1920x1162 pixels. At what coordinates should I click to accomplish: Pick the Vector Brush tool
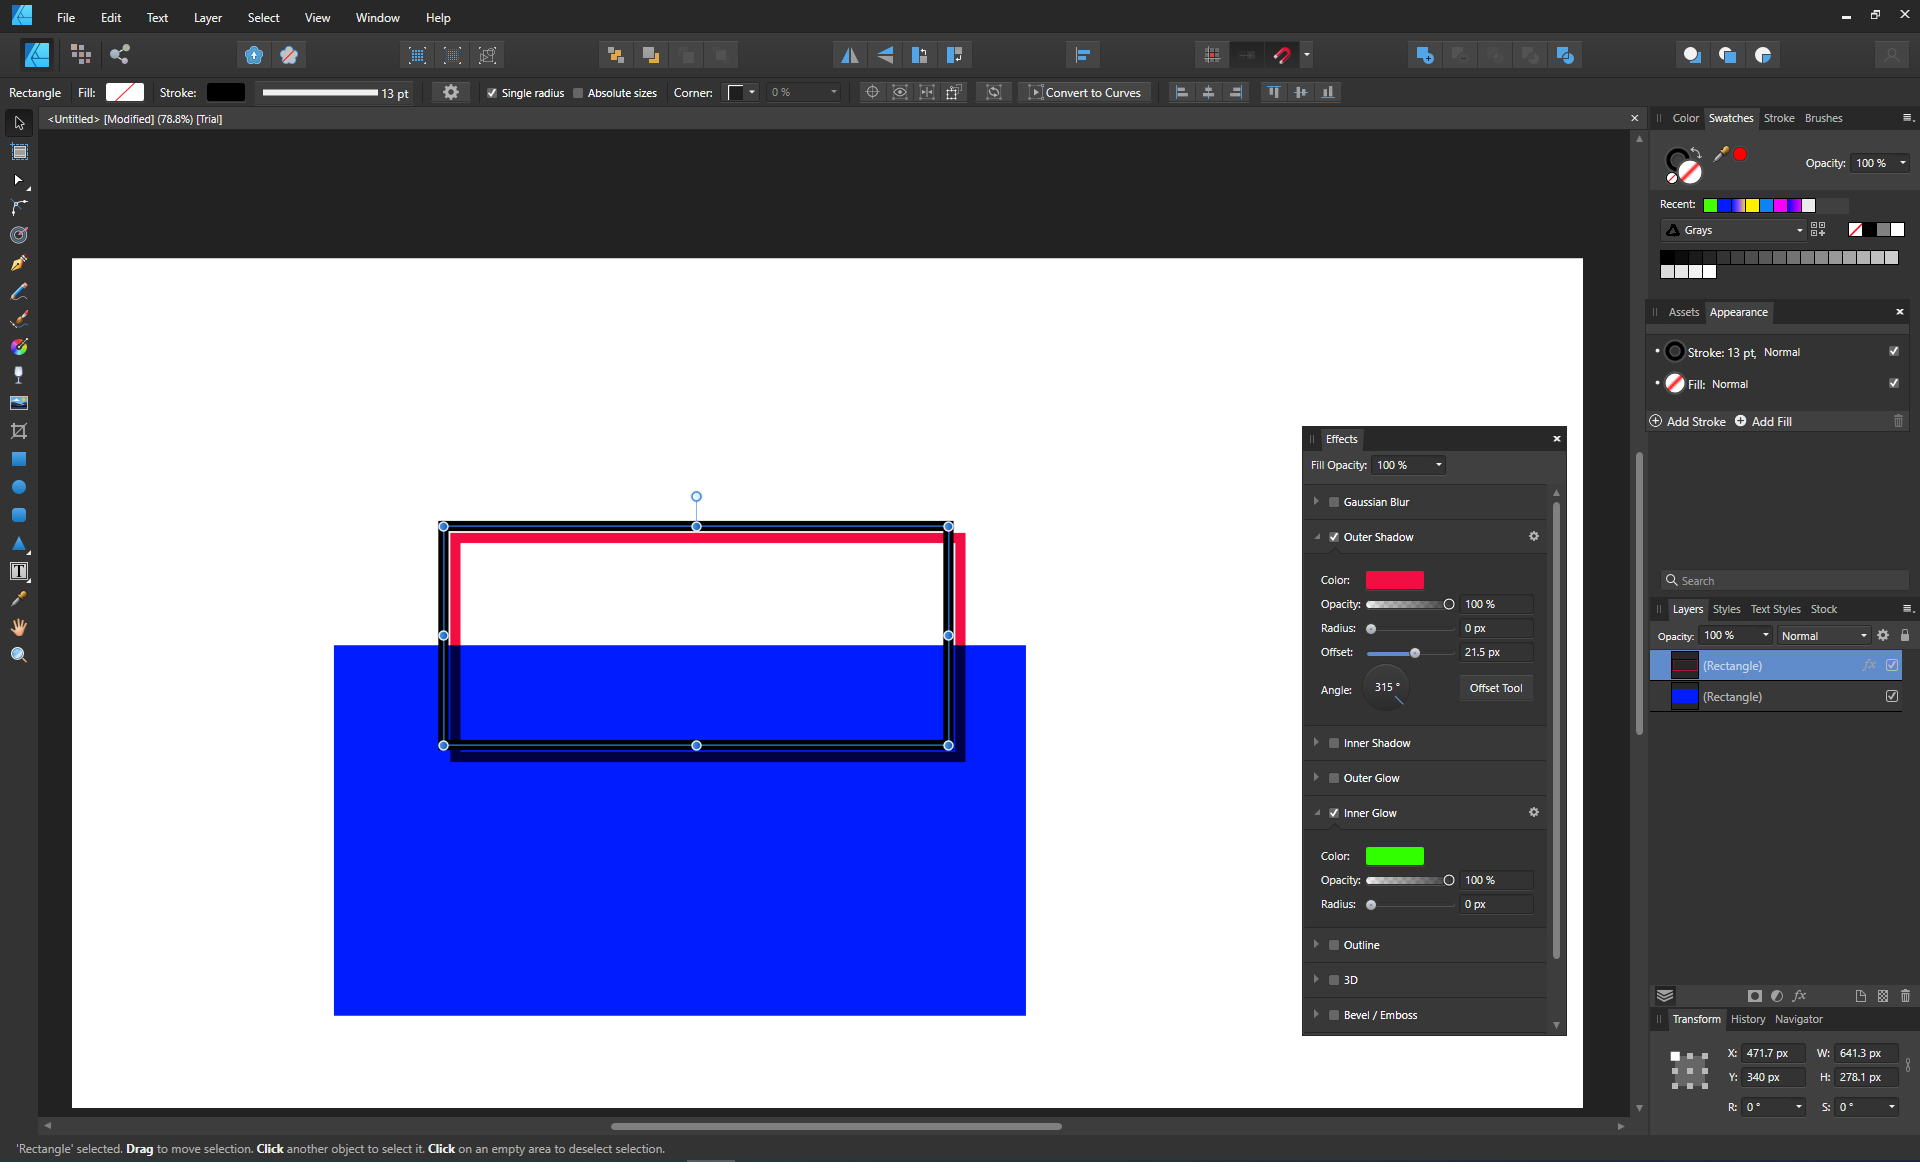pos(19,320)
